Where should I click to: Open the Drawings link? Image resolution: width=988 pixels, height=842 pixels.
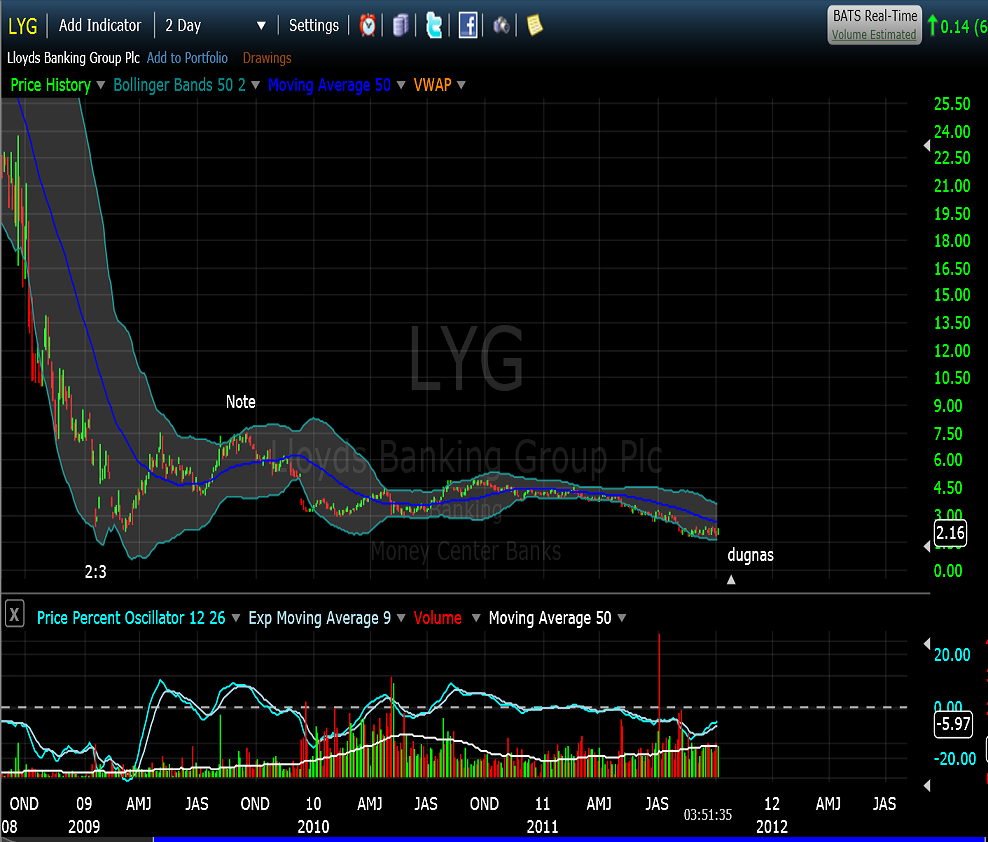tap(267, 58)
